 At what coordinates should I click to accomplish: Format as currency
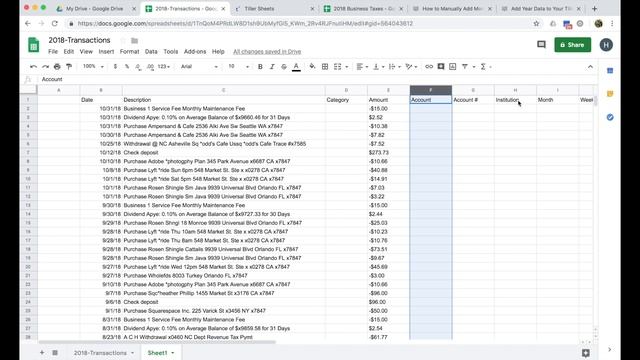pos(115,67)
